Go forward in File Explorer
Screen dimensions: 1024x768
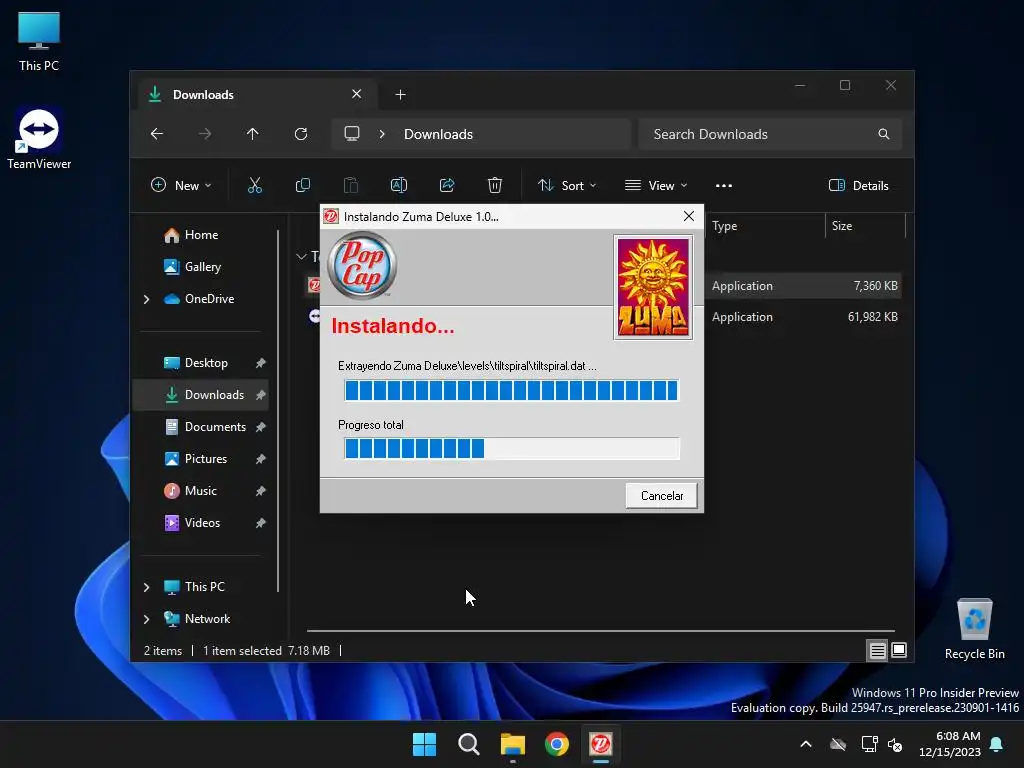pos(205,134)
